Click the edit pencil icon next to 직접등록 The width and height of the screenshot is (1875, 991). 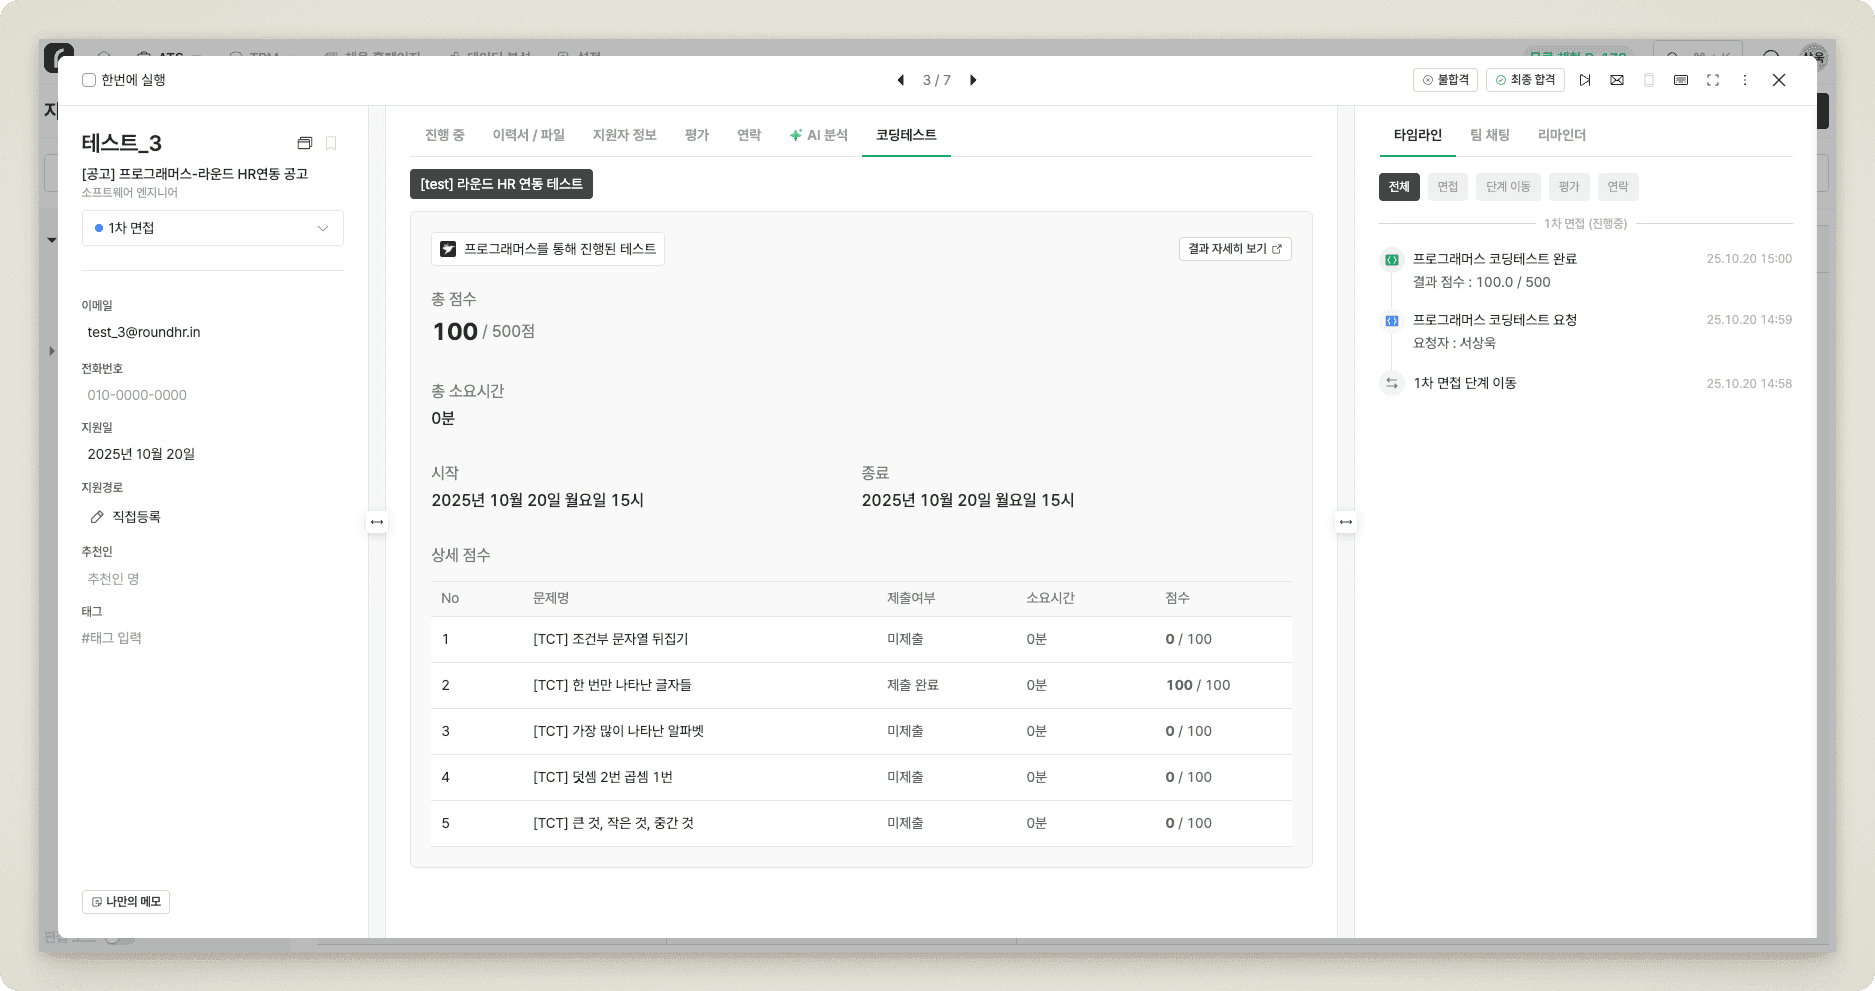pos(97,517)
